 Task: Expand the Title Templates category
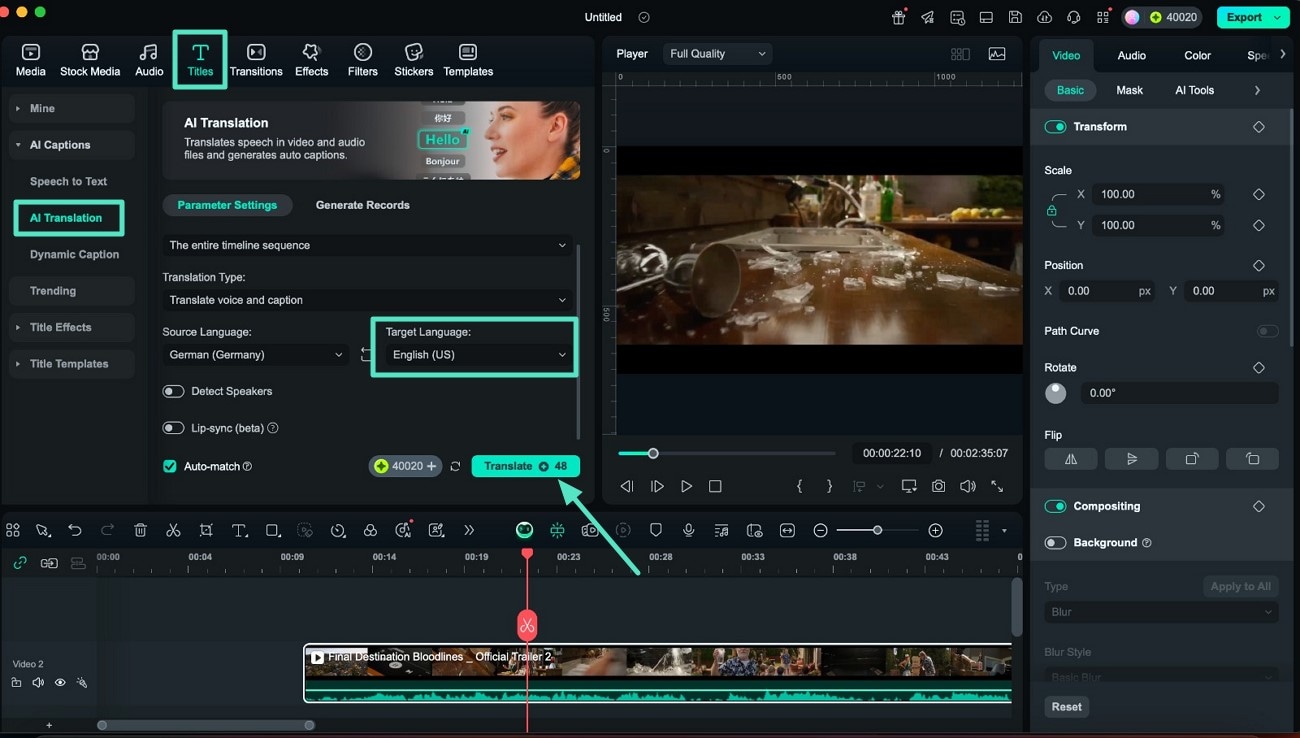pyautogui.click(x=72, y=364)
